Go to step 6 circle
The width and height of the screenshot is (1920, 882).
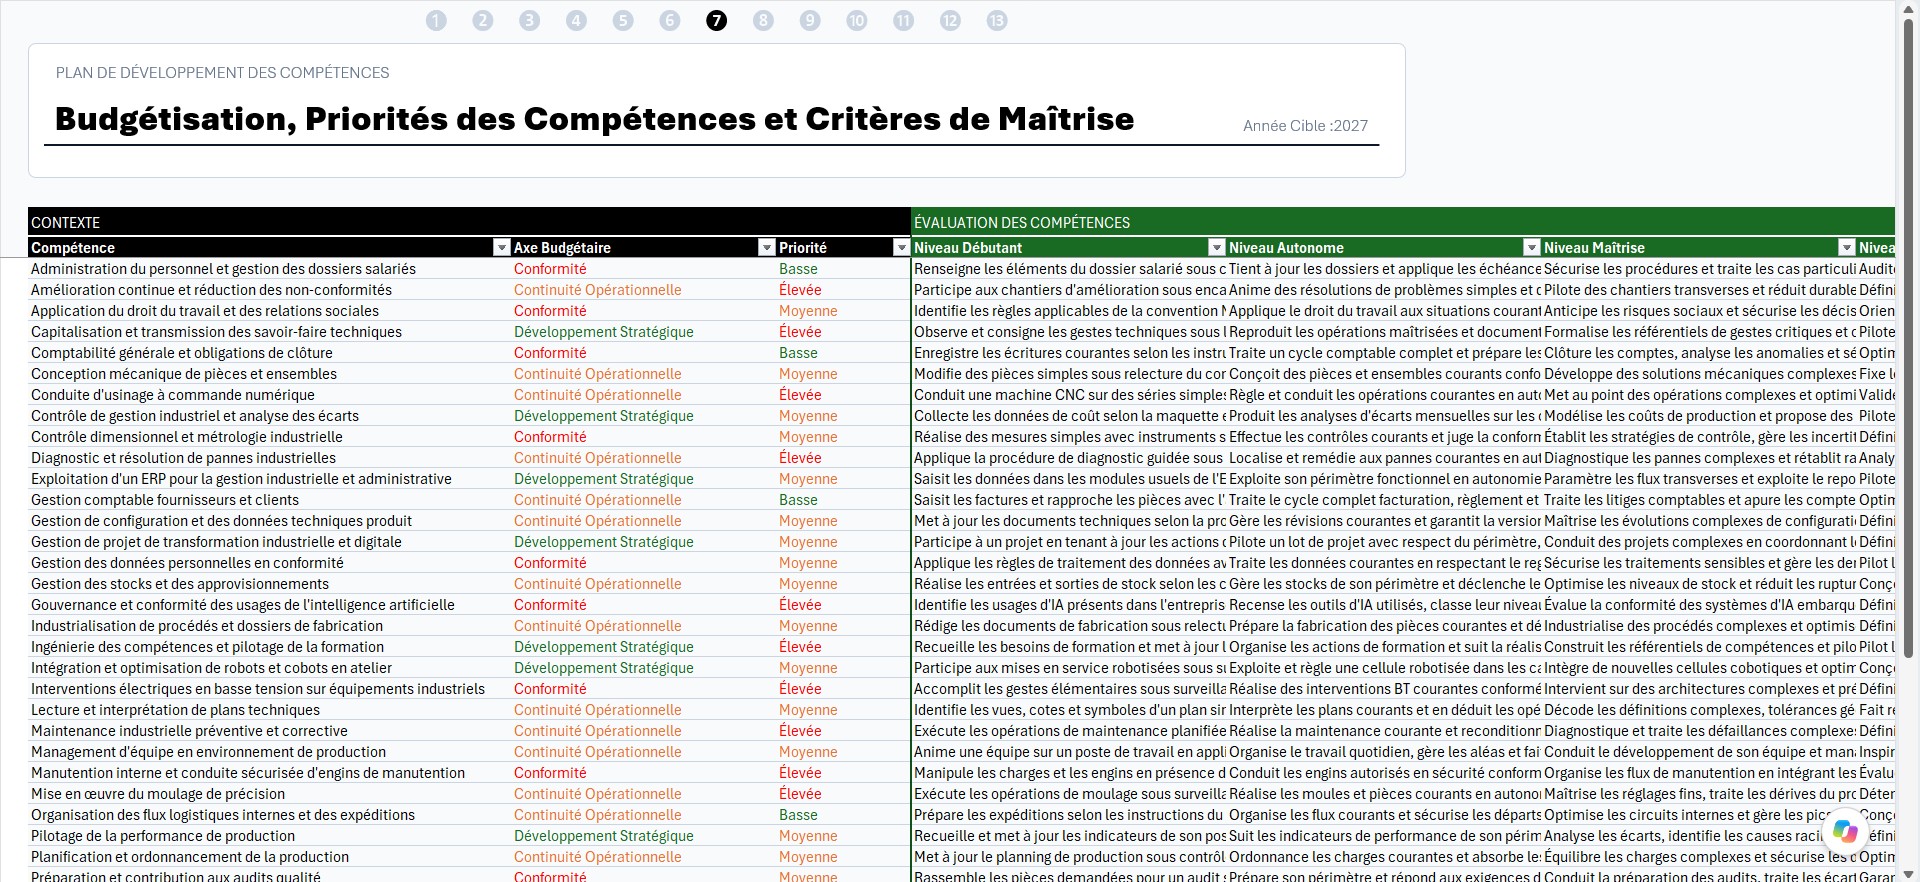click(670, 20)
